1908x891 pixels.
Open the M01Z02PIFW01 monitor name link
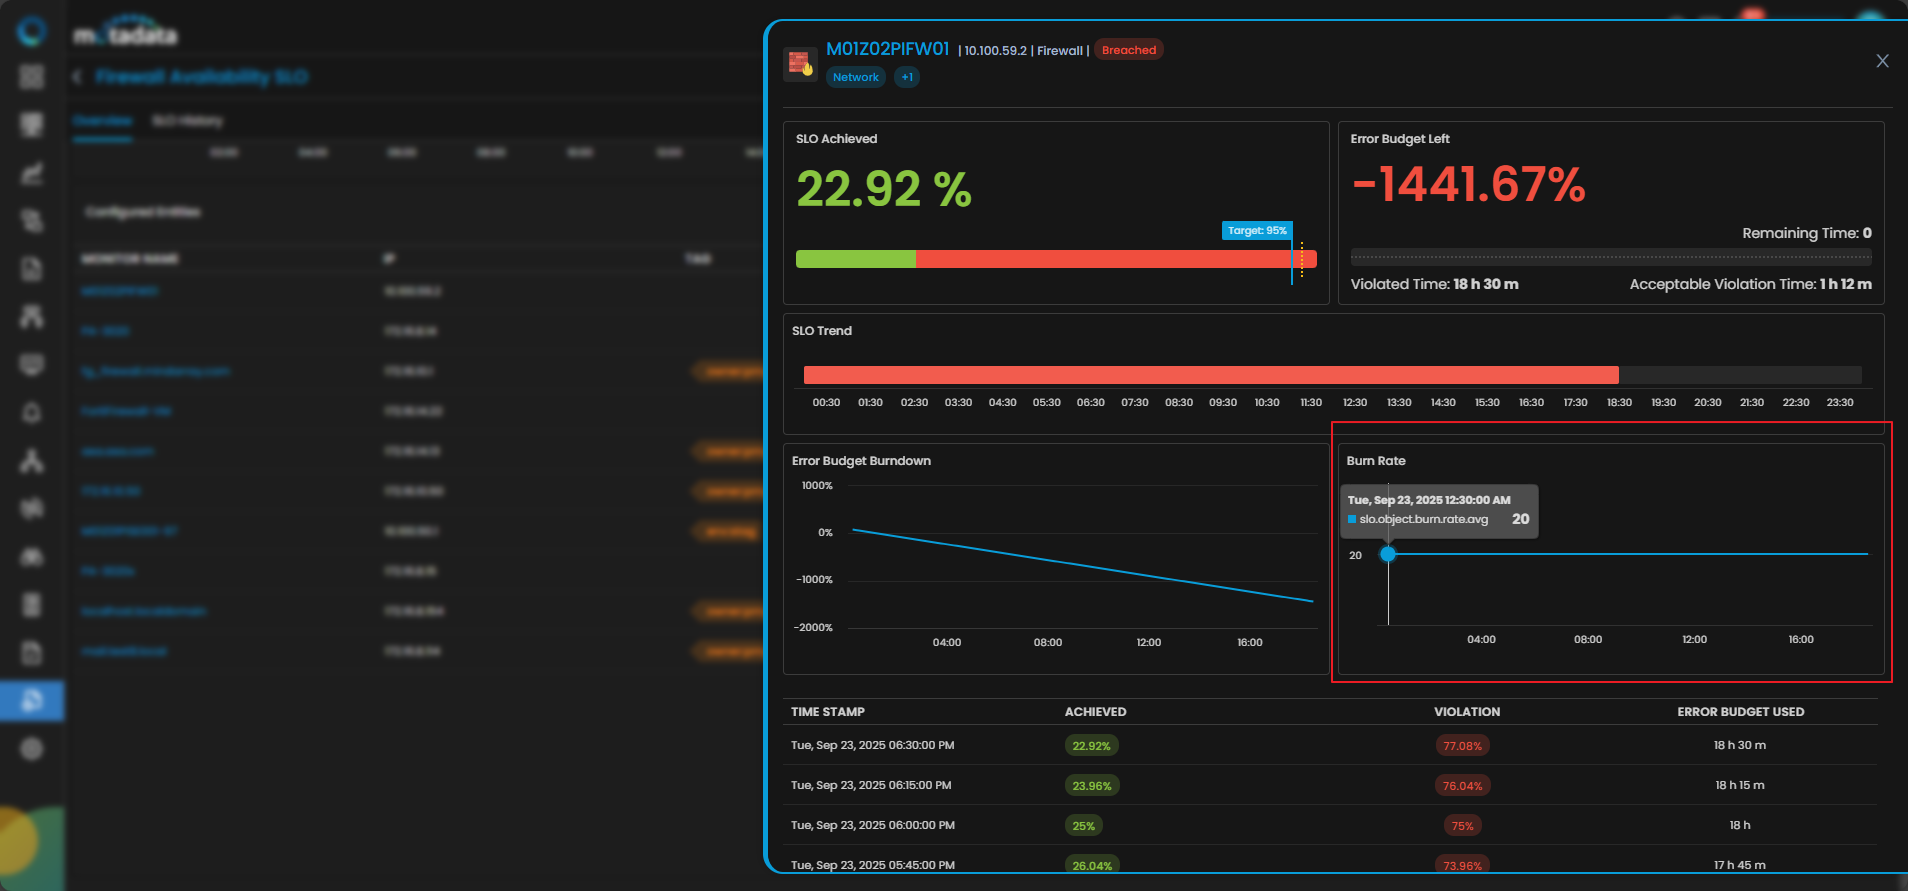[x=119, y=291]
